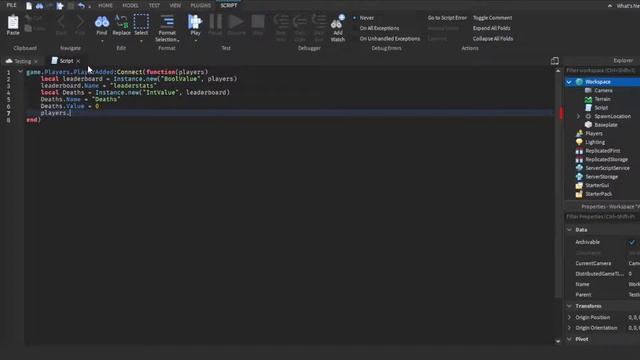The width and height of the screenshot is (640, 360).
Task: Open the Play dropdown arrow
Action: point(195,40)
